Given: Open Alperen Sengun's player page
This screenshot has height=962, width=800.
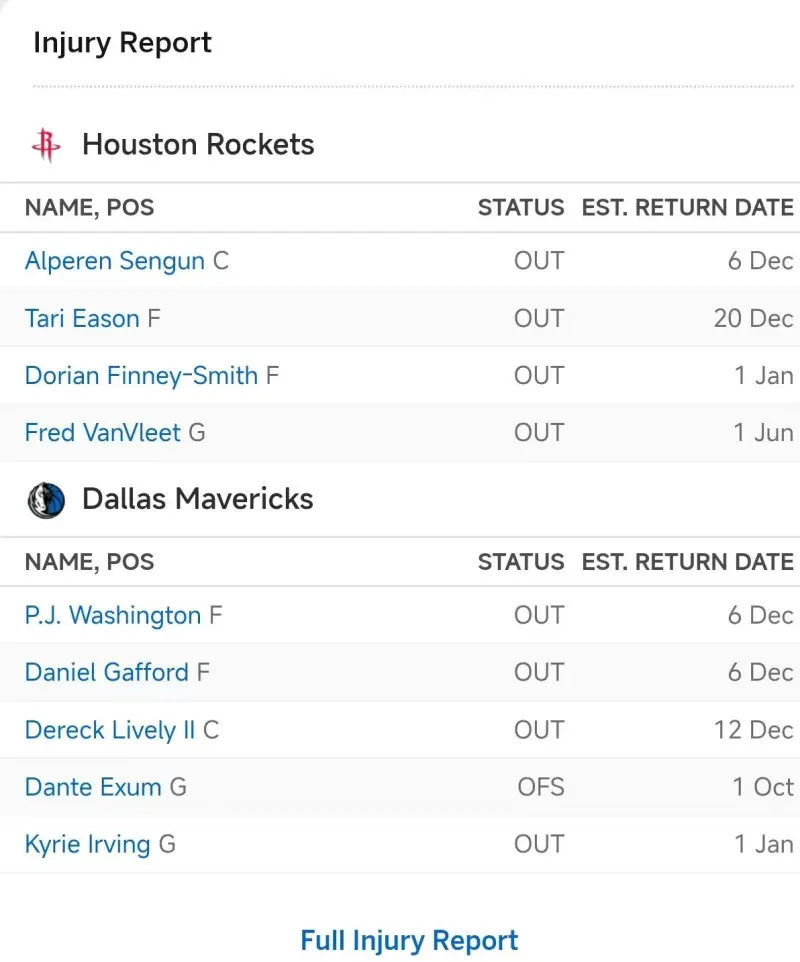Looking at the screenshot, I should point(116,261).
